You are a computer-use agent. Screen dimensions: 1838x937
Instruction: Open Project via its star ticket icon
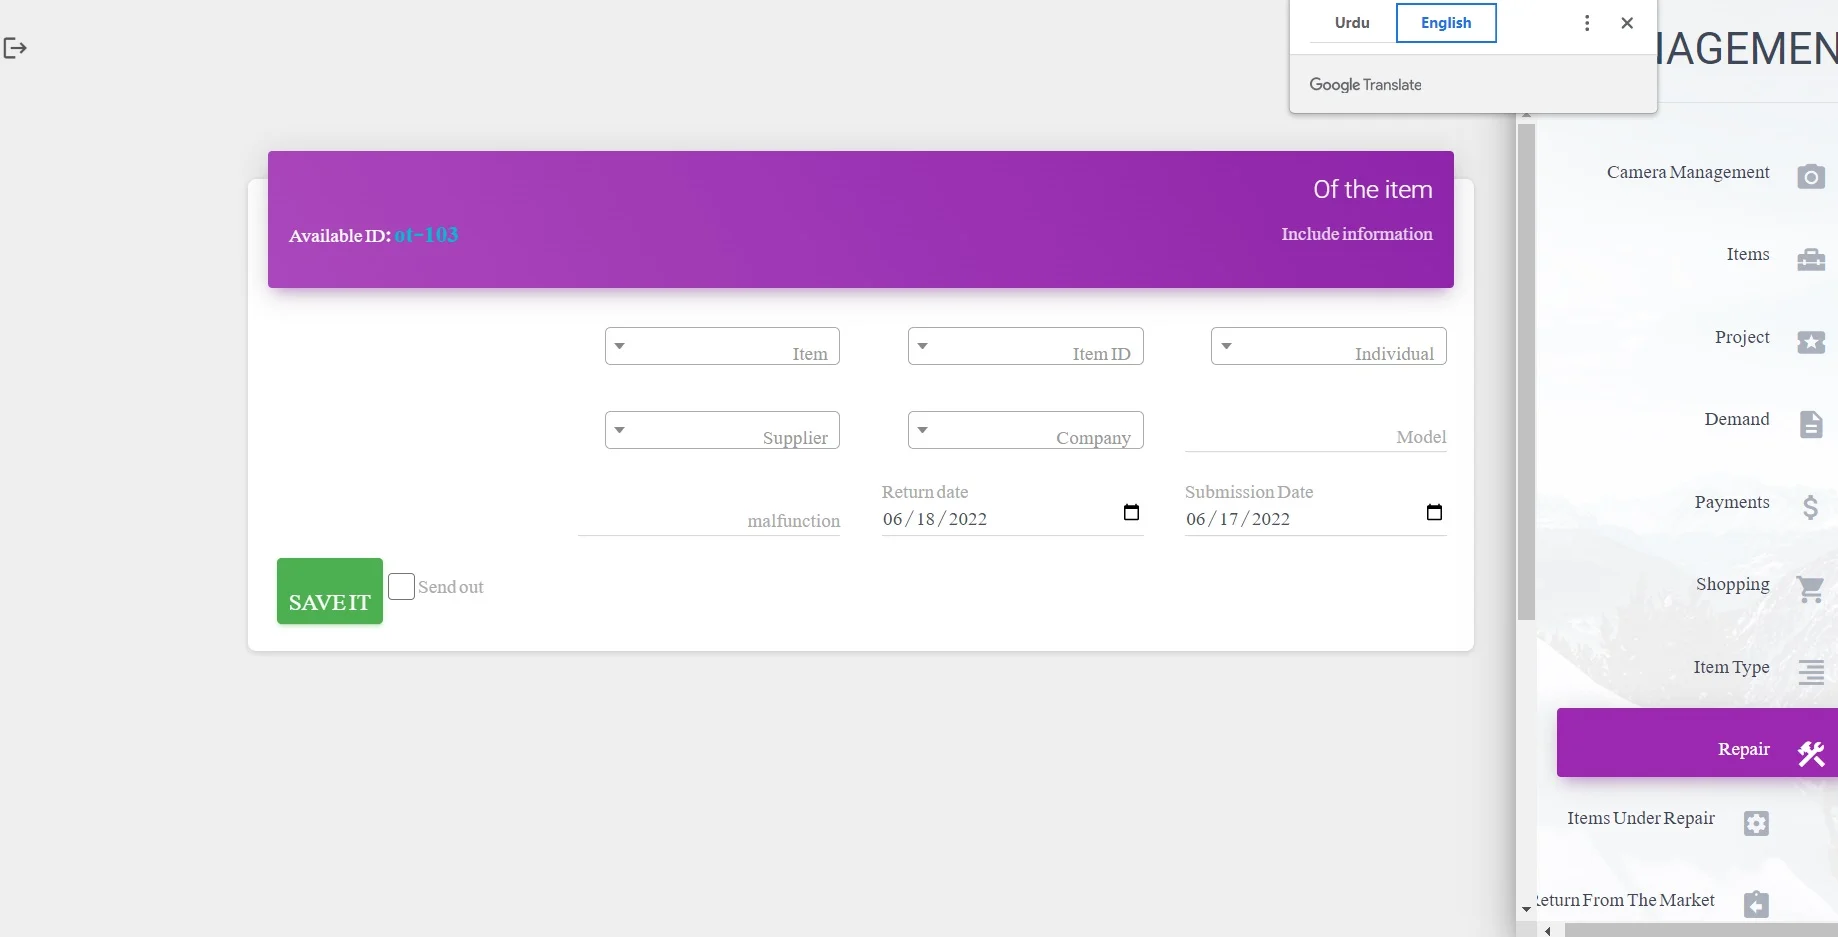(x=1810, y=343)
